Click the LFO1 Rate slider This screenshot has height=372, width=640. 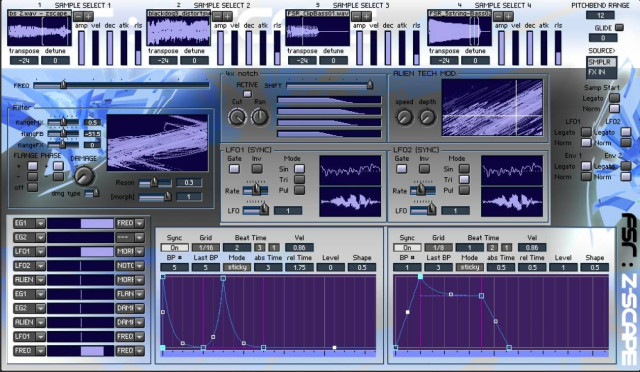tap(256, 190)
